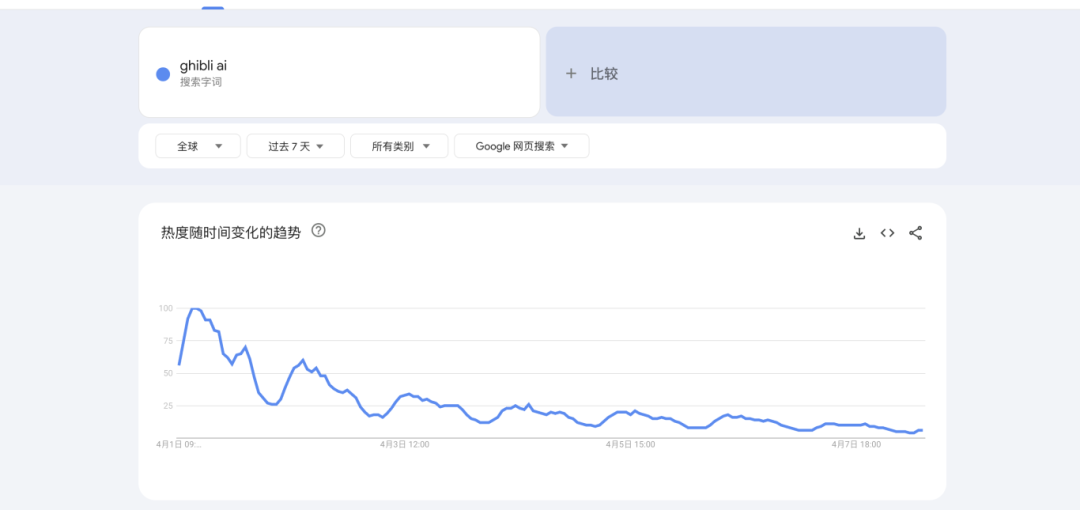The image size is (1080, 510).
Task: Click the last data point of the trend line
Action: click(x=921, y=430)
